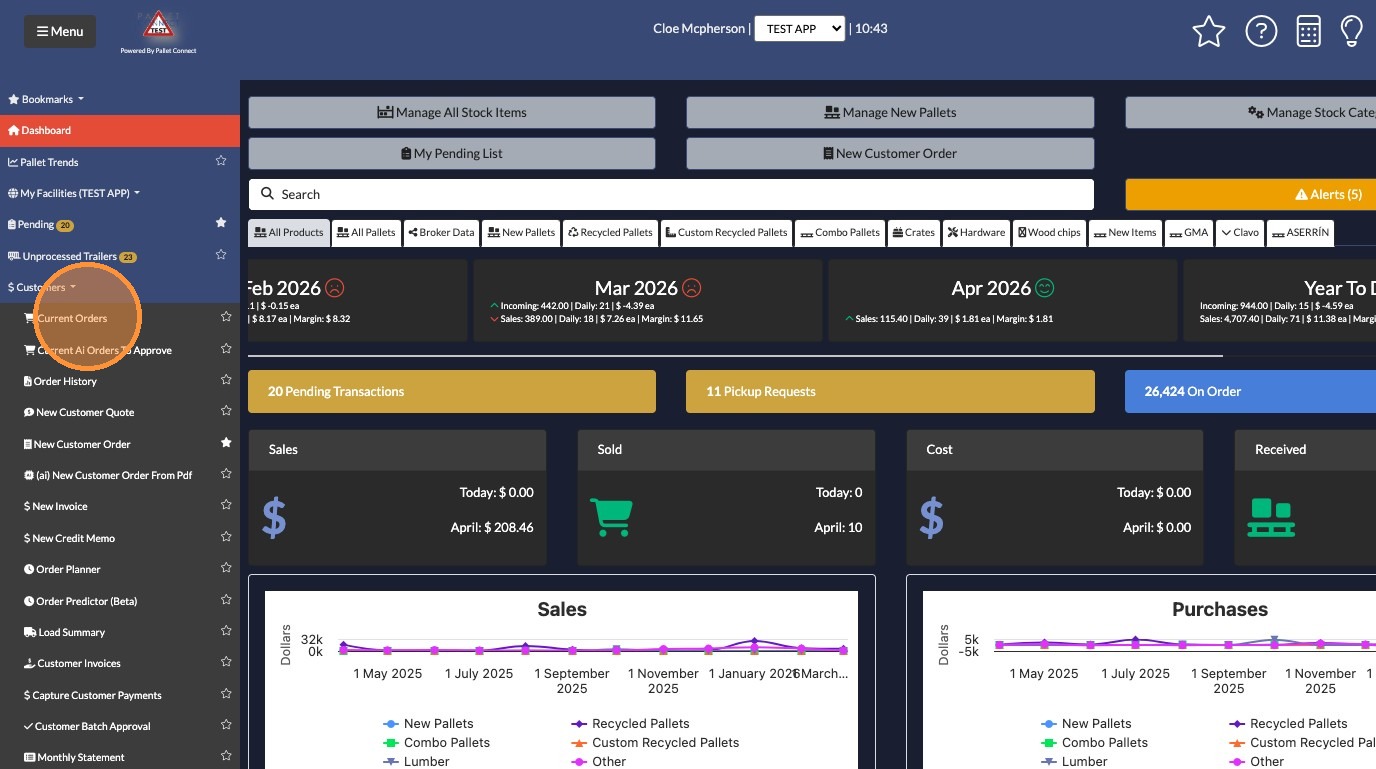
Task: Click the dollar icon in Sales card
Action: [274, 517]
